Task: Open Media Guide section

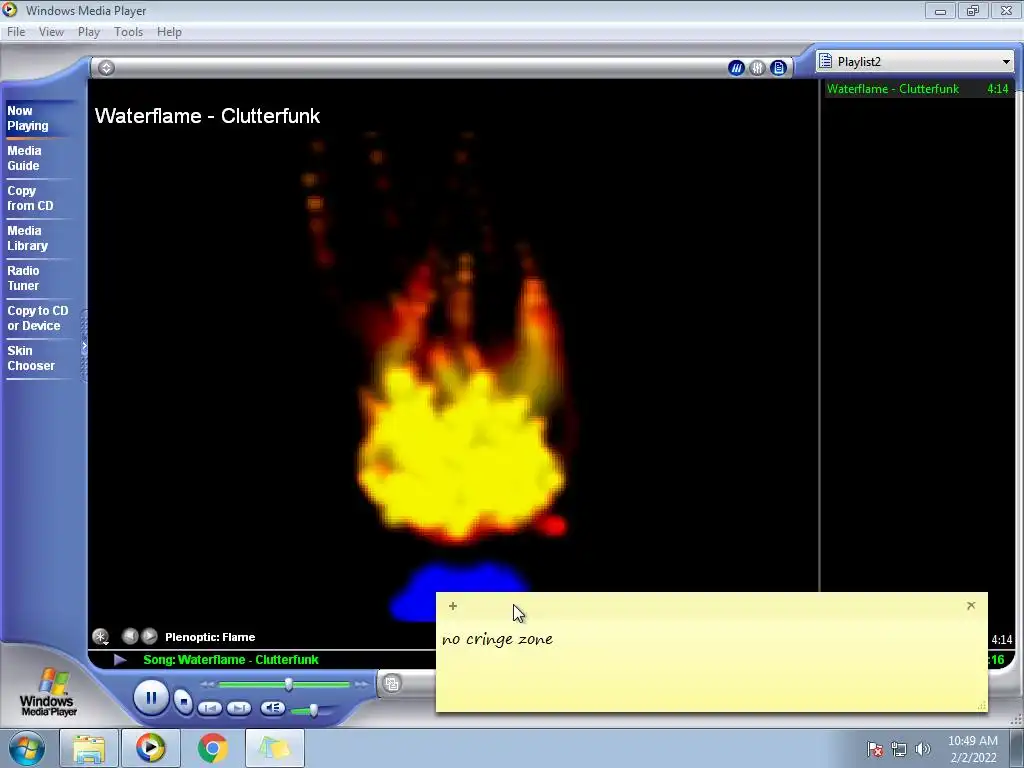Action: (24, 158)
